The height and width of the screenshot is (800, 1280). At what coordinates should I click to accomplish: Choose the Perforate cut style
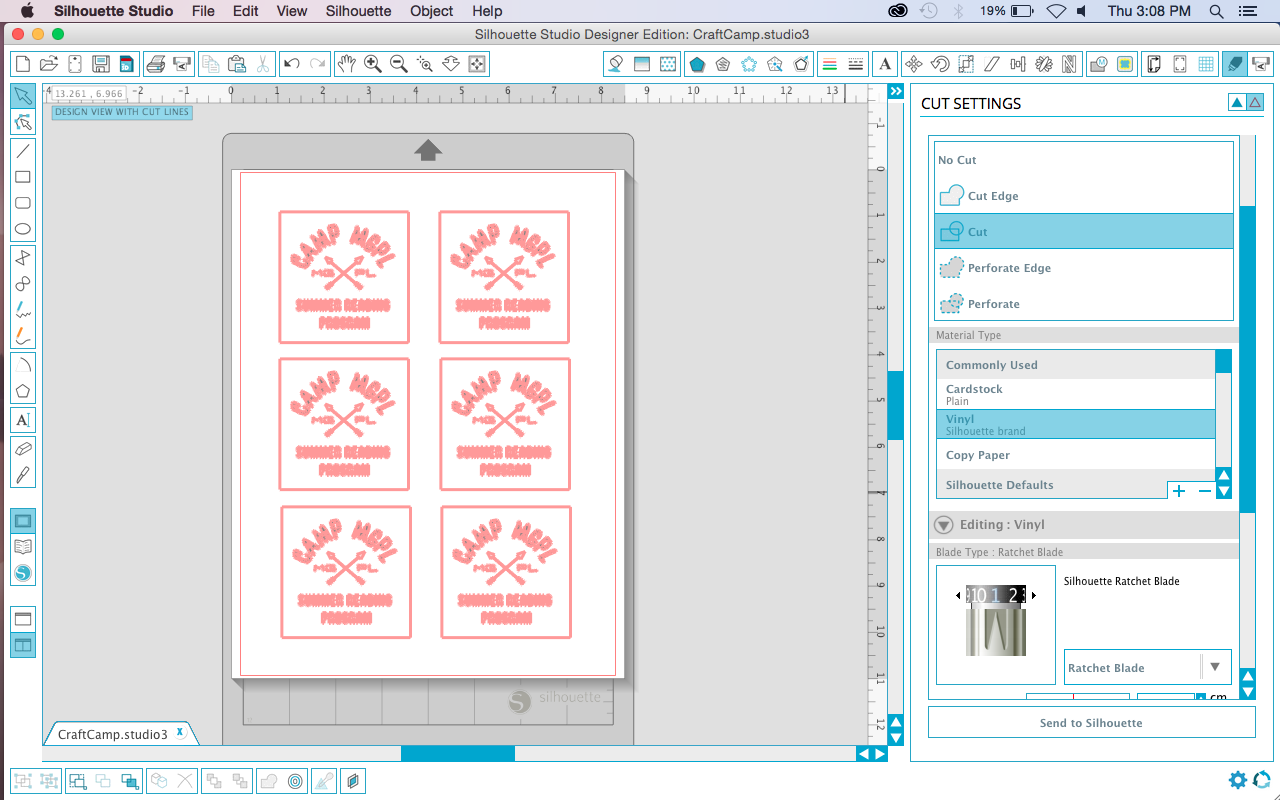click(x=1084, y=304)
